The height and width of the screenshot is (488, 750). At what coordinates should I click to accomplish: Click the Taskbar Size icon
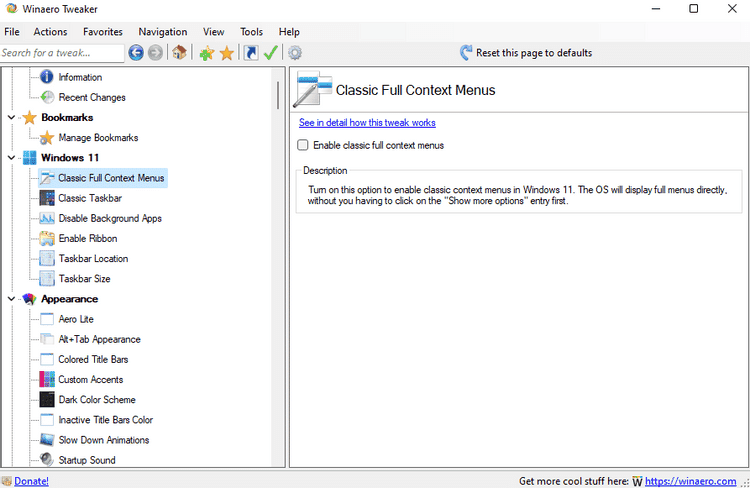[47, 278]
